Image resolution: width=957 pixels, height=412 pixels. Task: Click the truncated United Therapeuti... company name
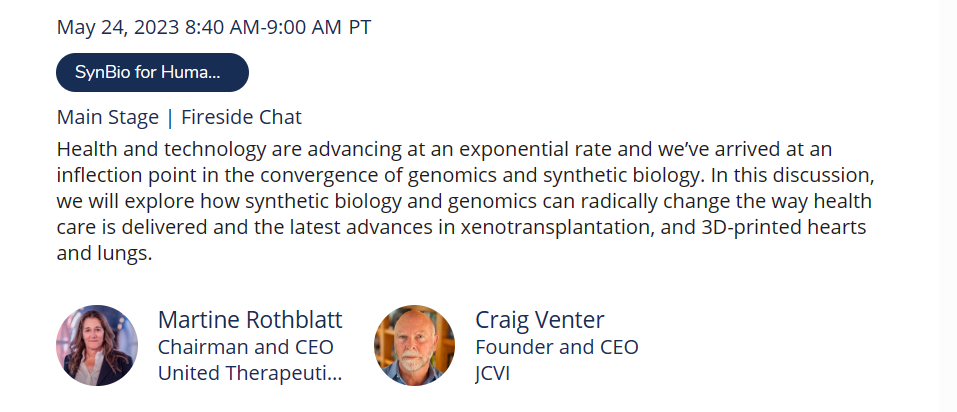click(x=250, y=372)
